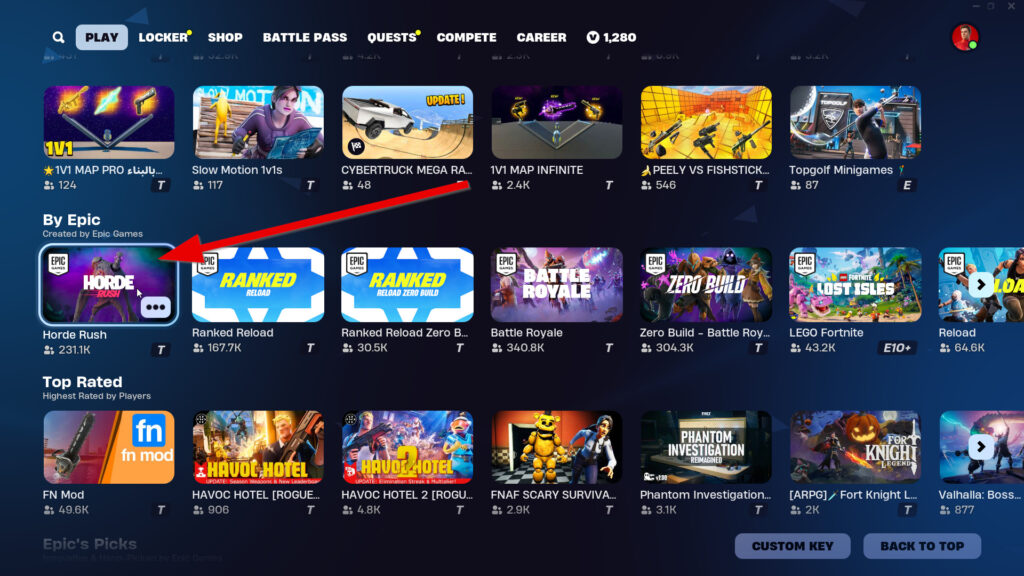This screenshot has width=1024, height=576.
Task: Select FNAF Scary Survival thumbnail
Action: pyautogui.click(x=556, y=447)
